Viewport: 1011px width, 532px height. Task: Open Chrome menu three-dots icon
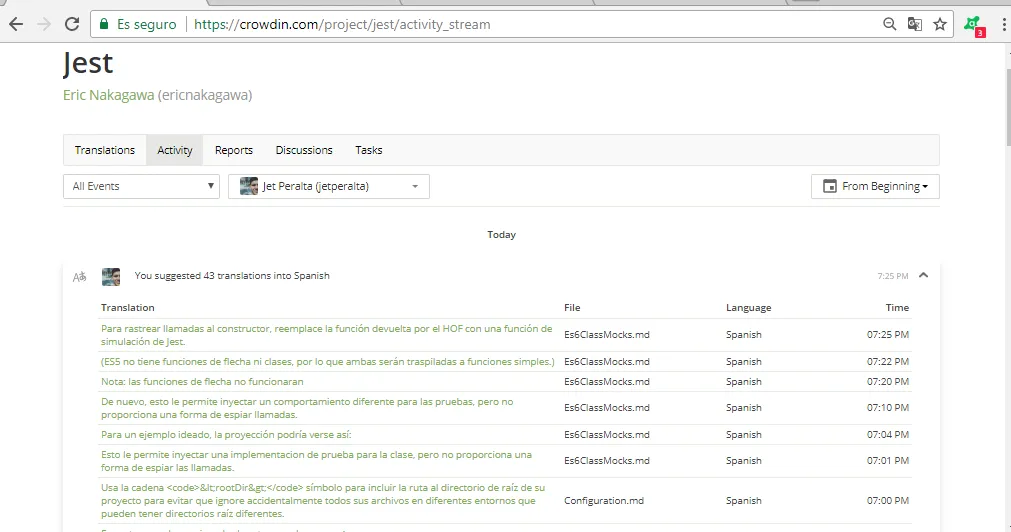click(1004, 25)
